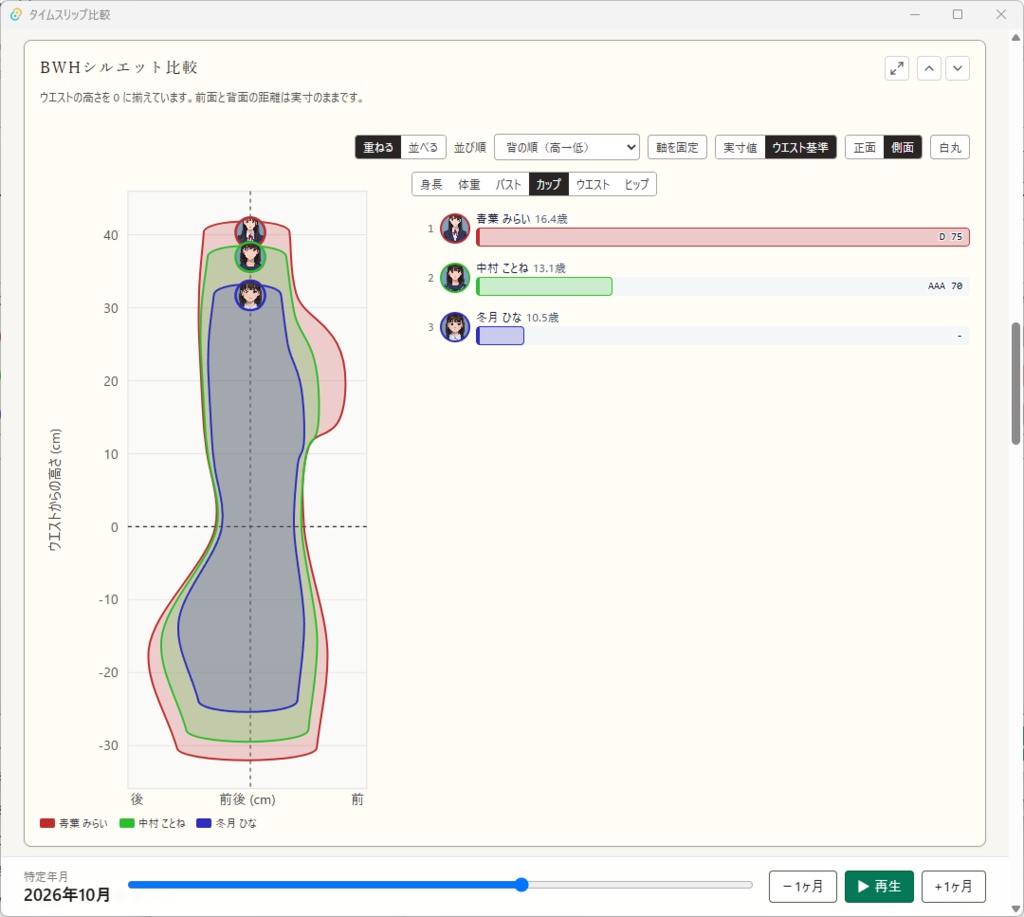Image resolution: width=1024 pixels, height=917 pixels.
Task: Click the timeline slider handle
Action: tap(521, 884)
